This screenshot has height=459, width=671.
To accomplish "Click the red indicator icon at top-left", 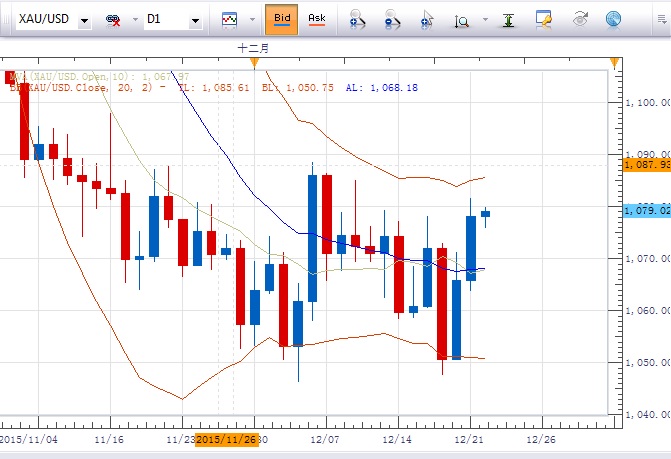I will point(10,77).
